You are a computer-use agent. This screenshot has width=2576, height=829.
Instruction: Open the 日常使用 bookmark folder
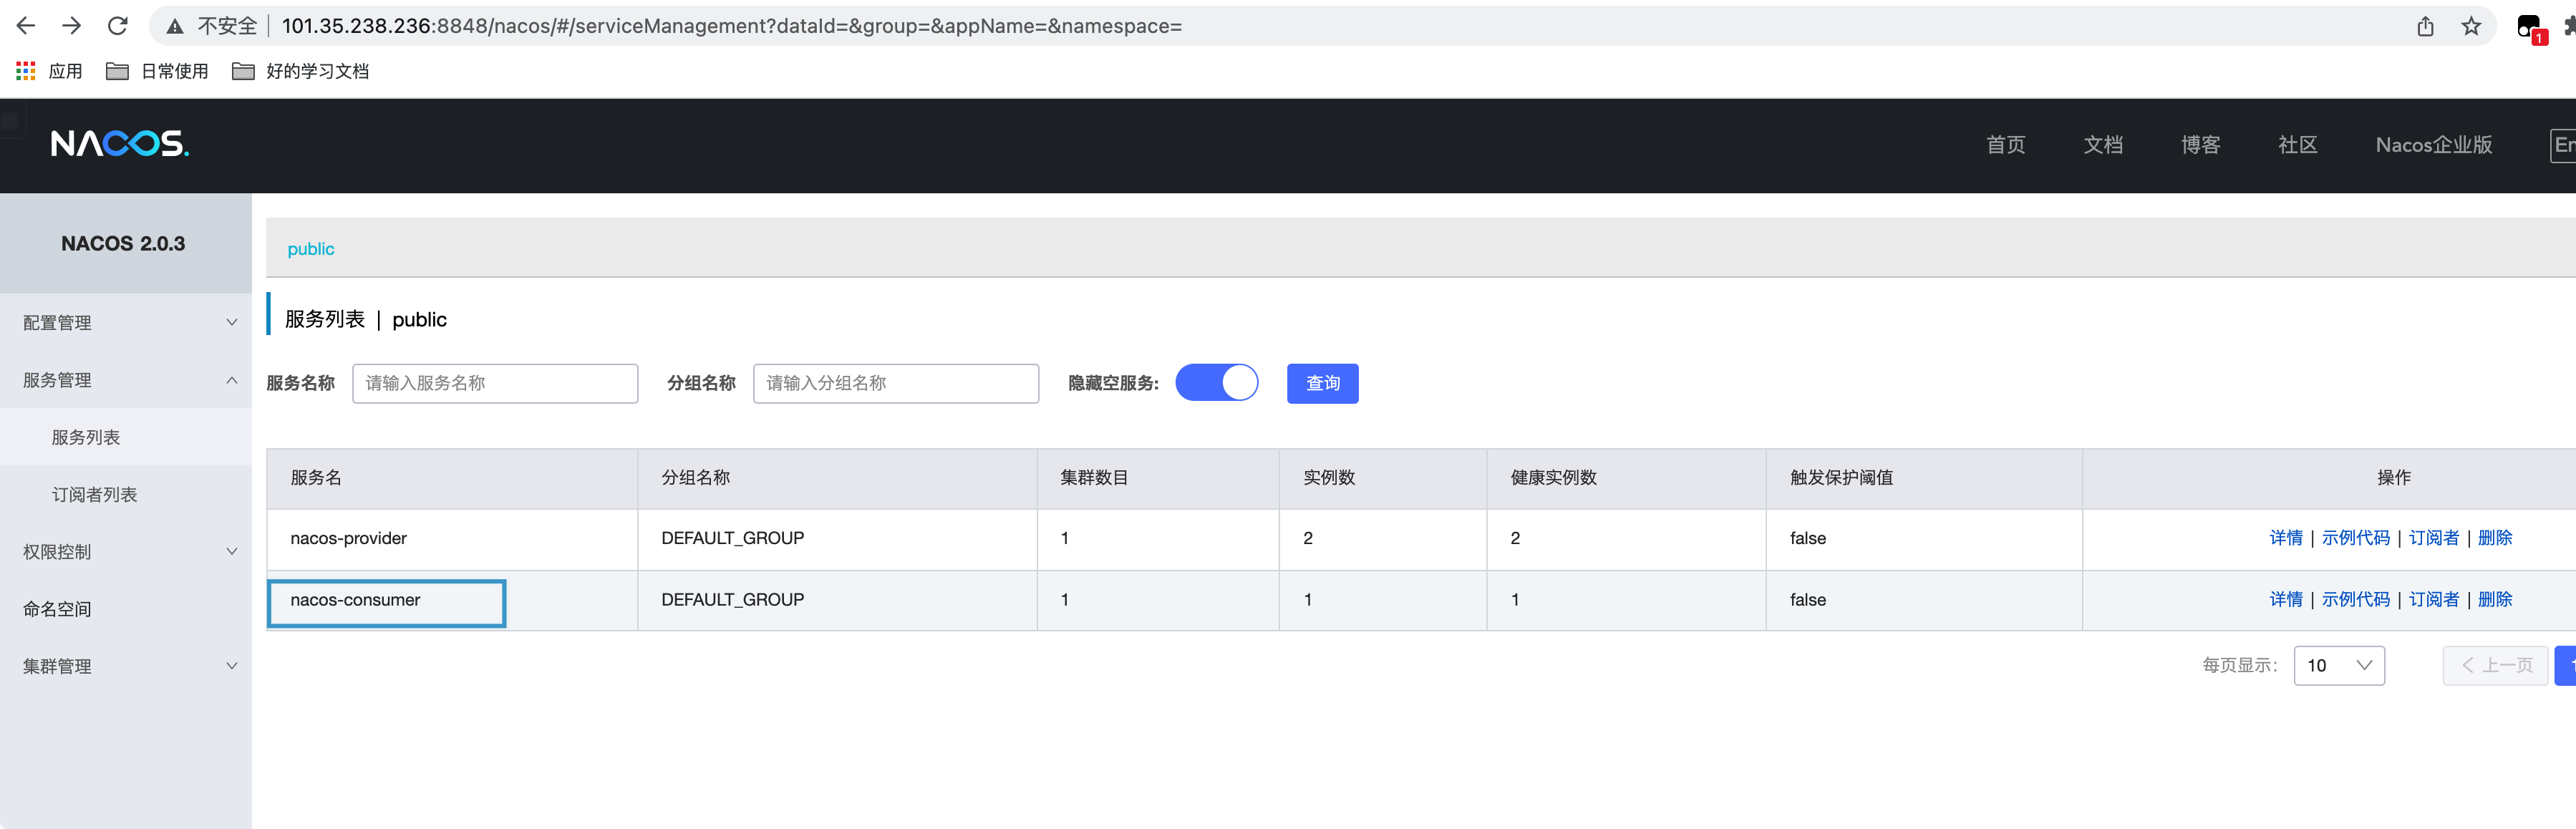coord(158,71)
